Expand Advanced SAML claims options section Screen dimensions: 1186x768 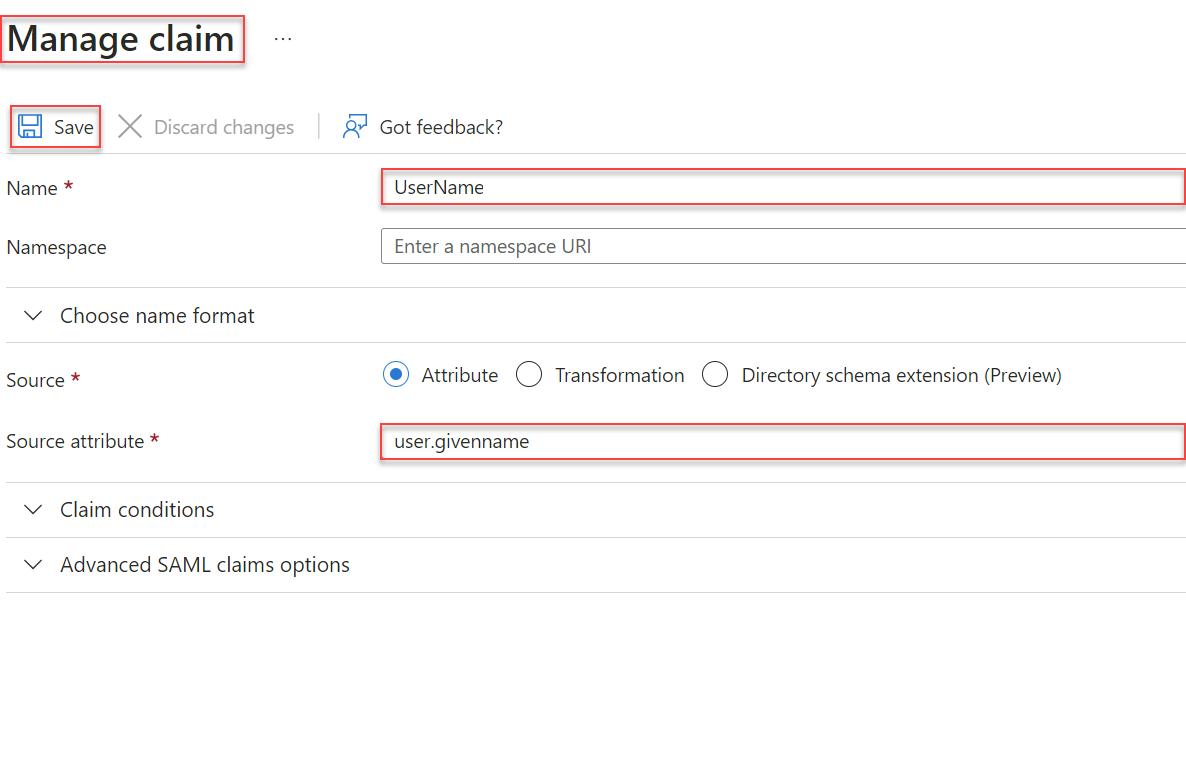(x=205, y=565)
